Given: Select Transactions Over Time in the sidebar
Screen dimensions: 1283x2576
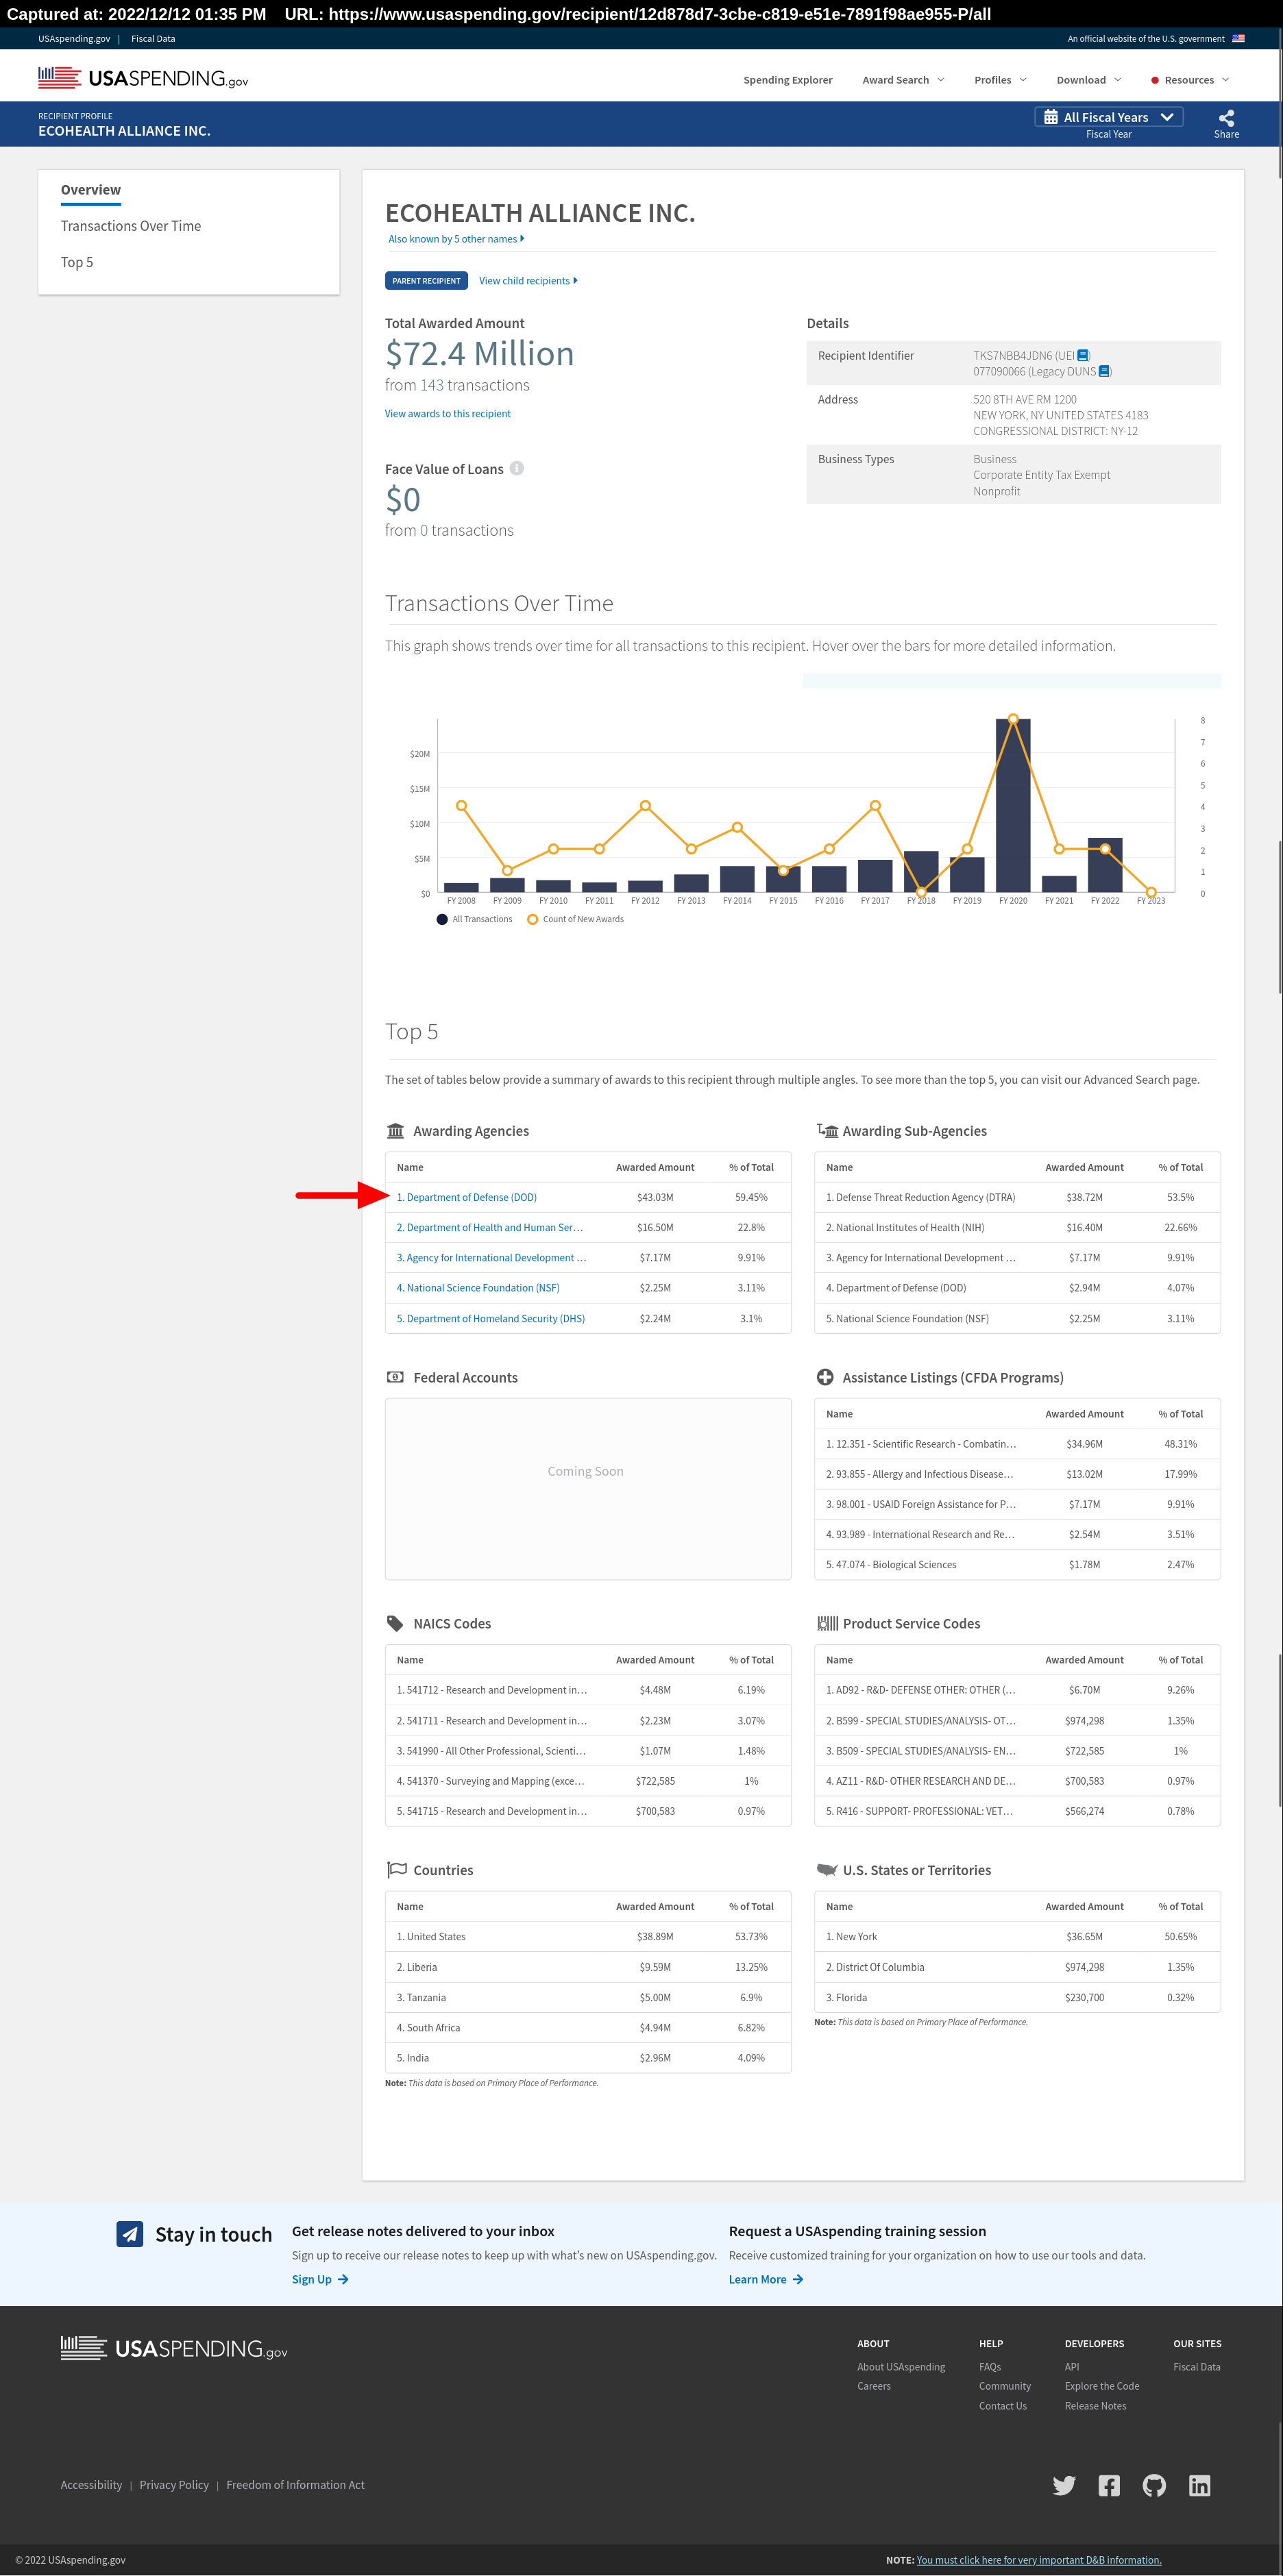Looking at the screenshot, I should [130, 226].
